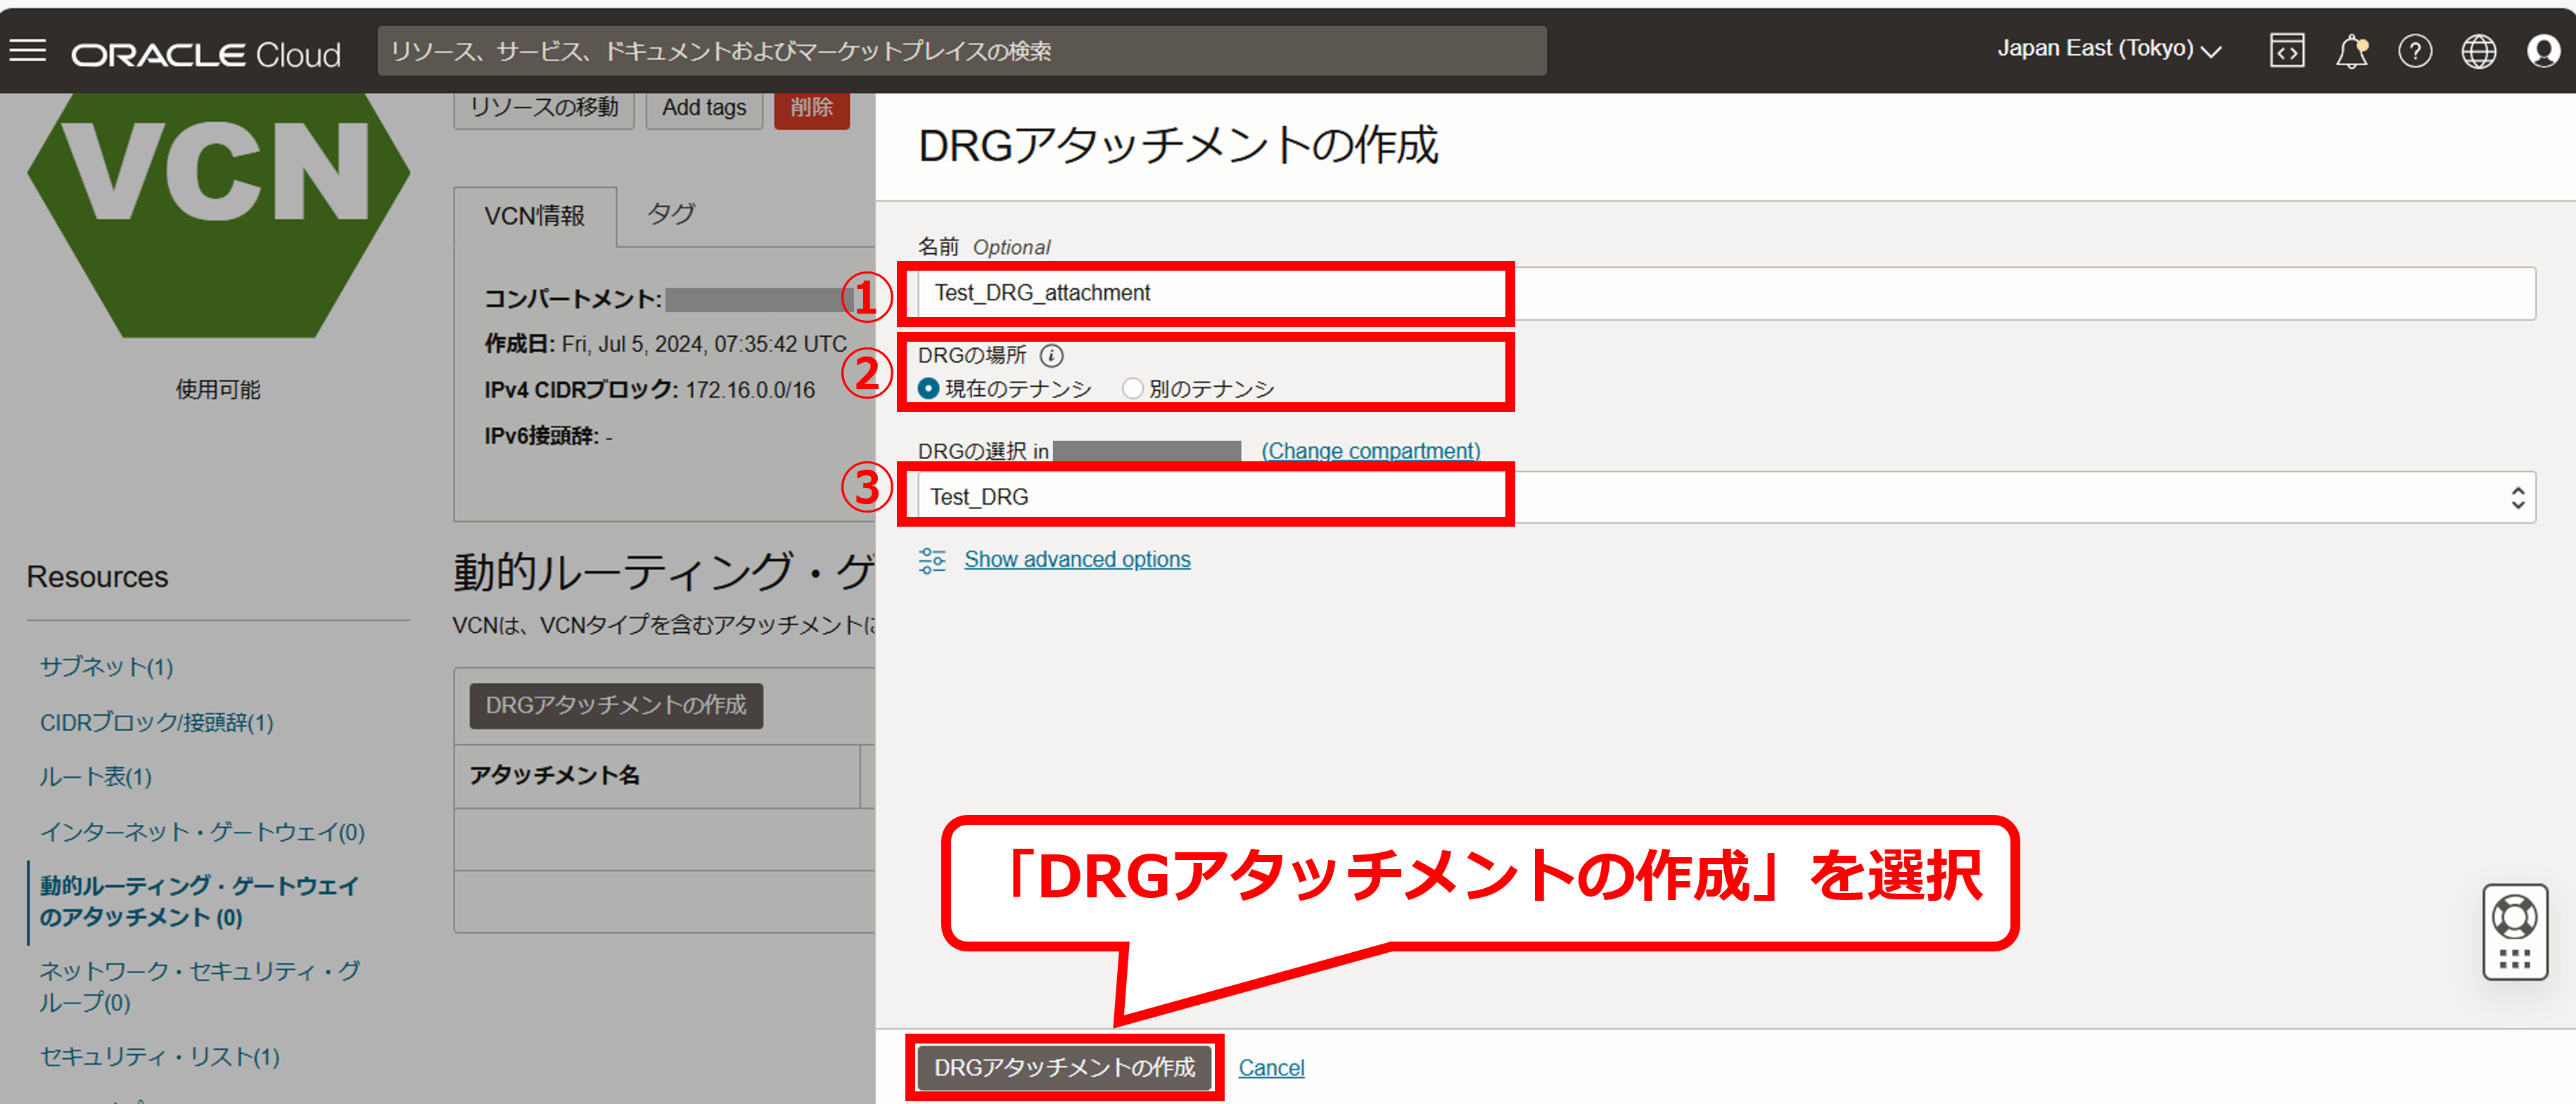Image resolution: width=2576 pixels, height=1104 pixels.
Task: Click the Cancel link
Action: pyautogui.click(x=1271, y=1068)
